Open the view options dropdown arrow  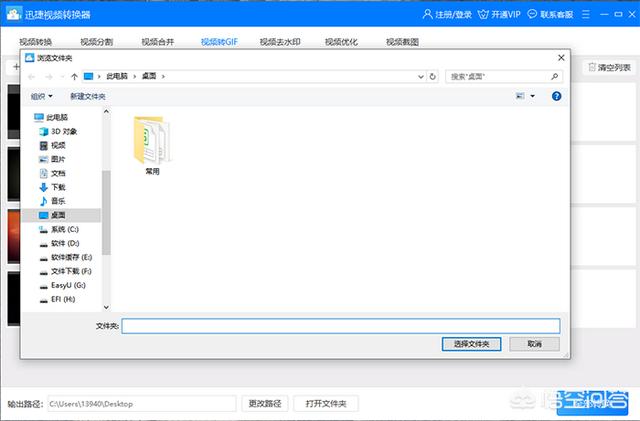pos(532,96)
